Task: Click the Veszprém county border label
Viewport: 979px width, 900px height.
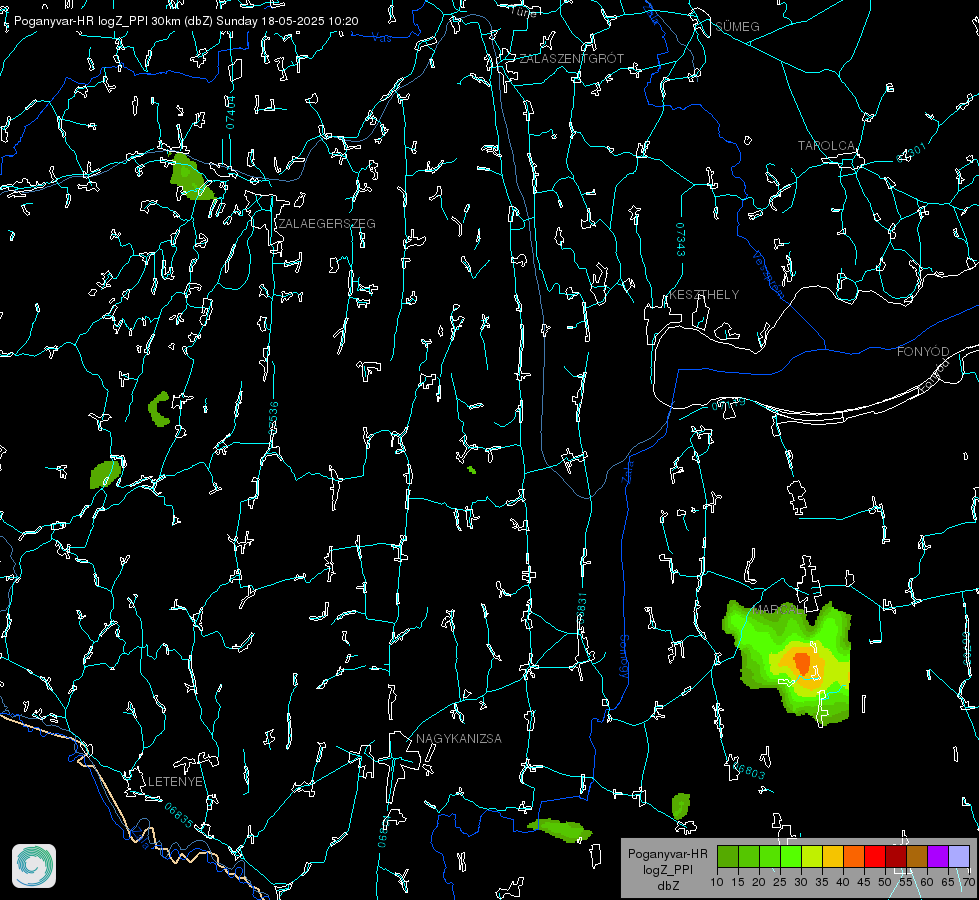Action: point(769,275)
